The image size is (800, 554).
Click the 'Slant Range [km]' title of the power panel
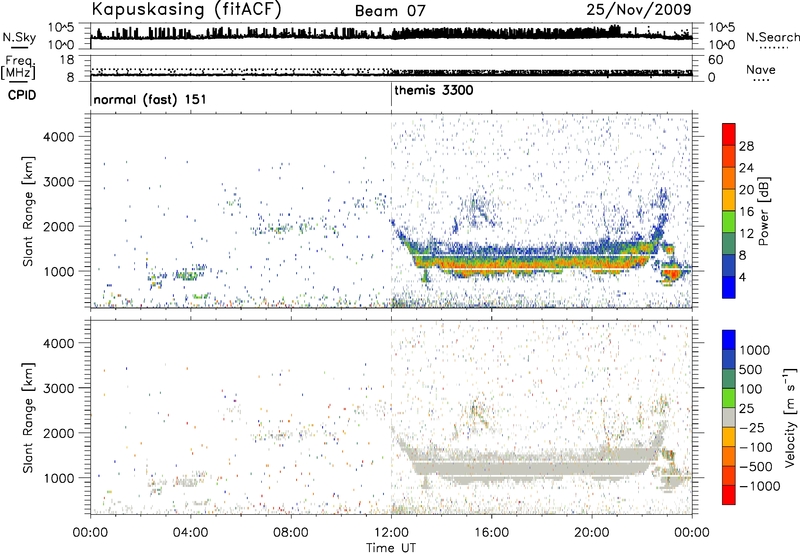(x=28, y=211)
